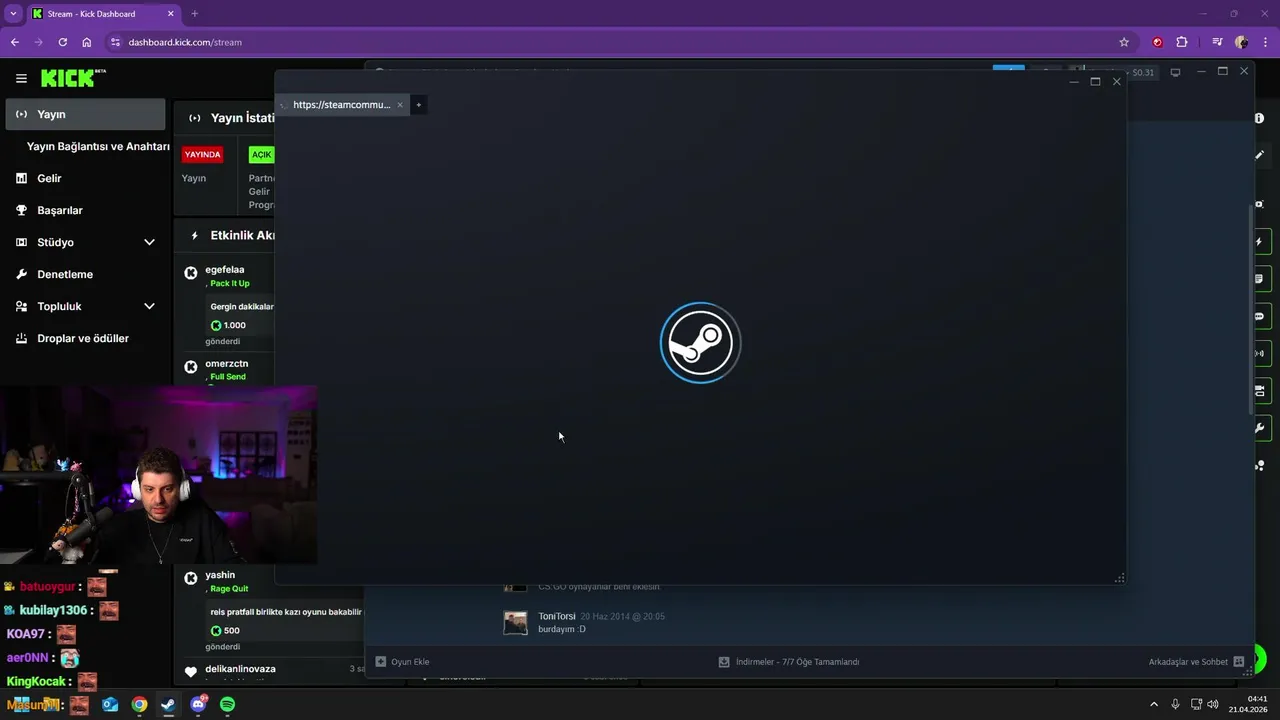Click Steam big picture monitor icon
The height and width of the screenshot is (720, 1280).
(1176, 72)
